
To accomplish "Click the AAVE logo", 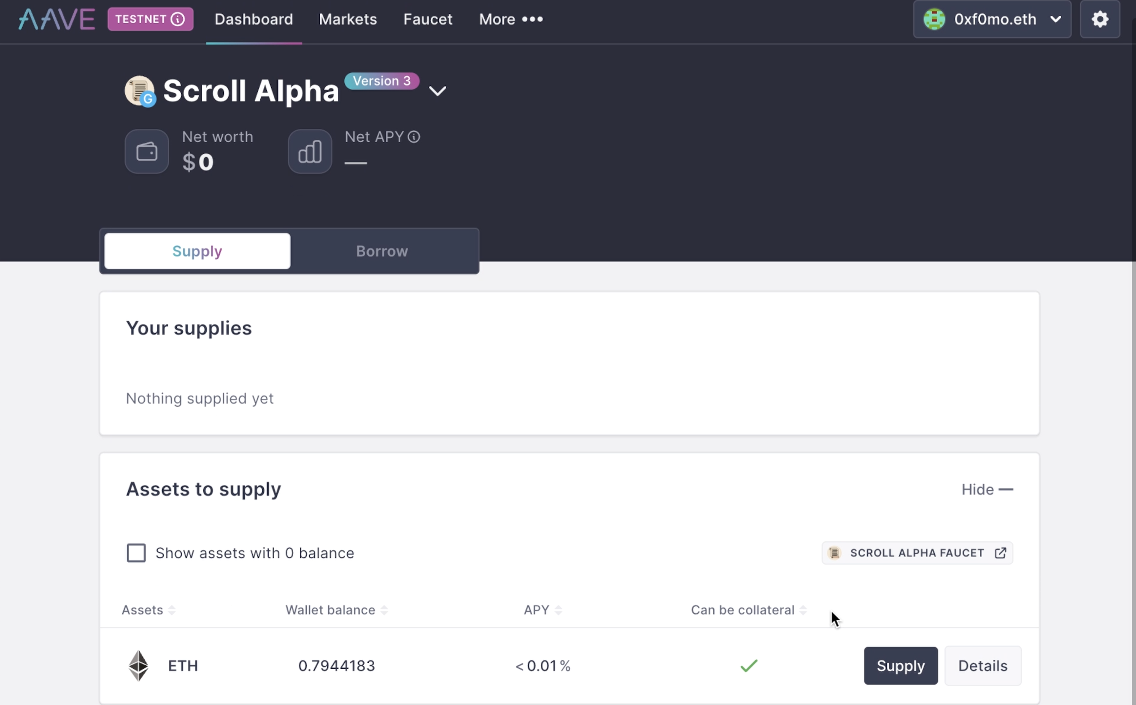I will click(x=57, y=19).
